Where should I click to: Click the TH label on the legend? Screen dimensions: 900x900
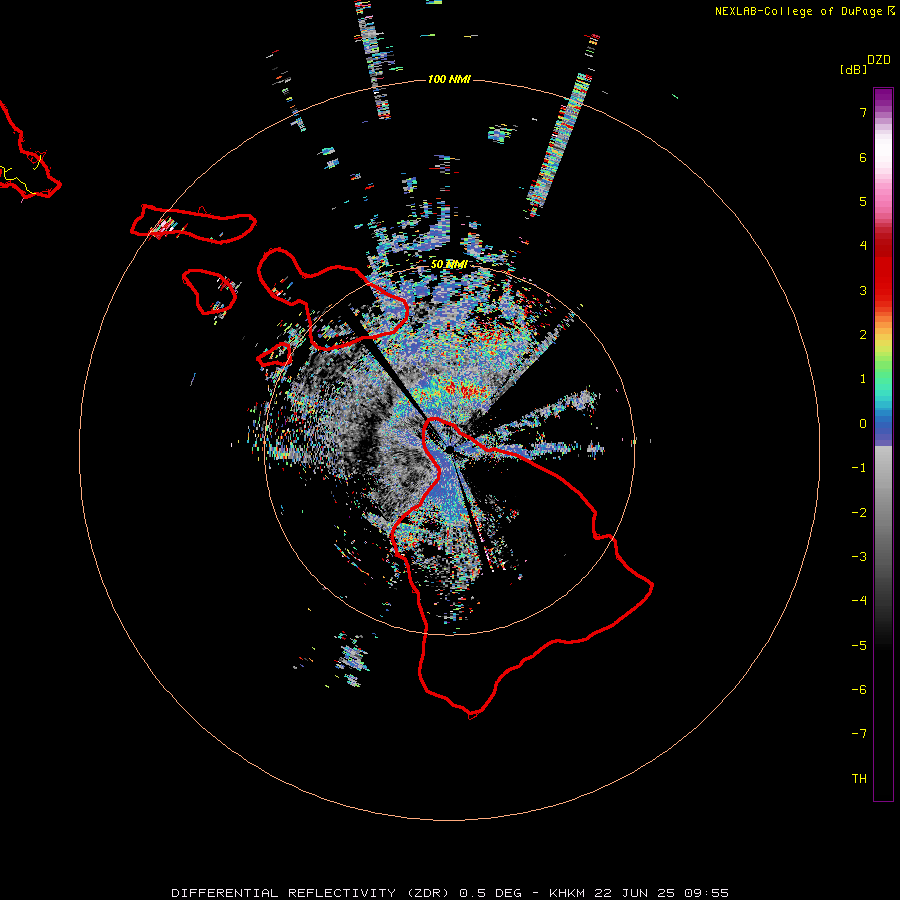[x=859, y=779]
